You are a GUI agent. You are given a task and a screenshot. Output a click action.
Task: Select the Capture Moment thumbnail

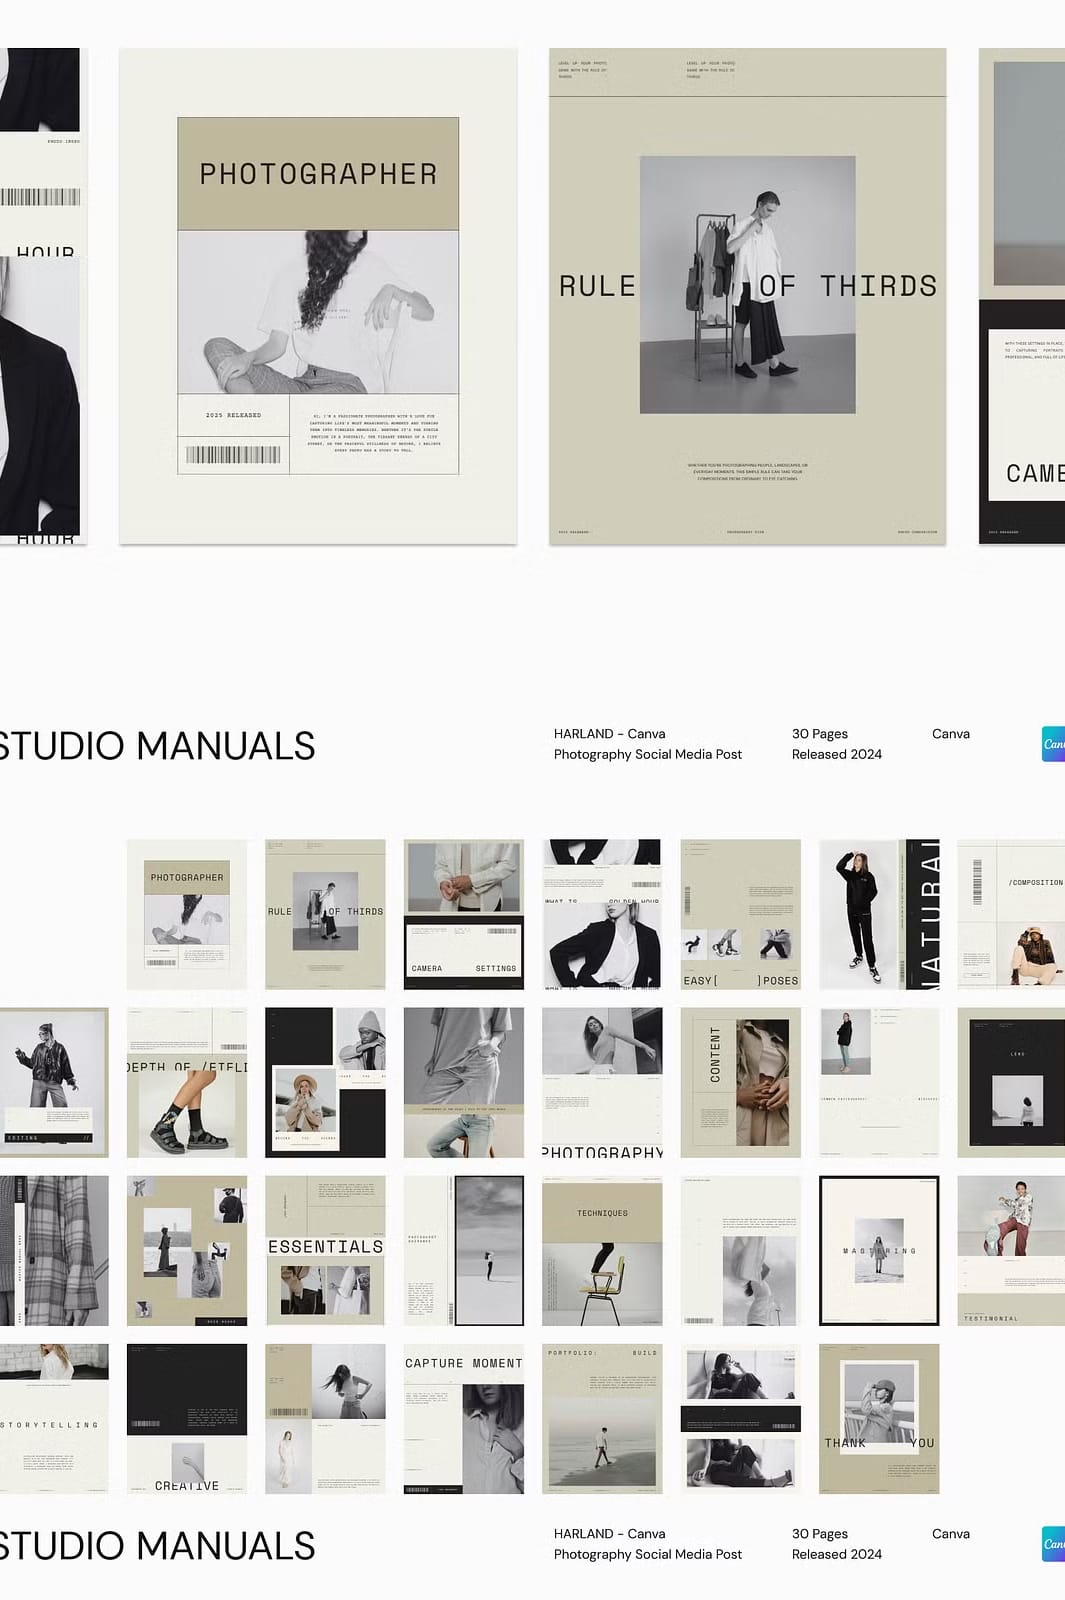point(463,1418)
